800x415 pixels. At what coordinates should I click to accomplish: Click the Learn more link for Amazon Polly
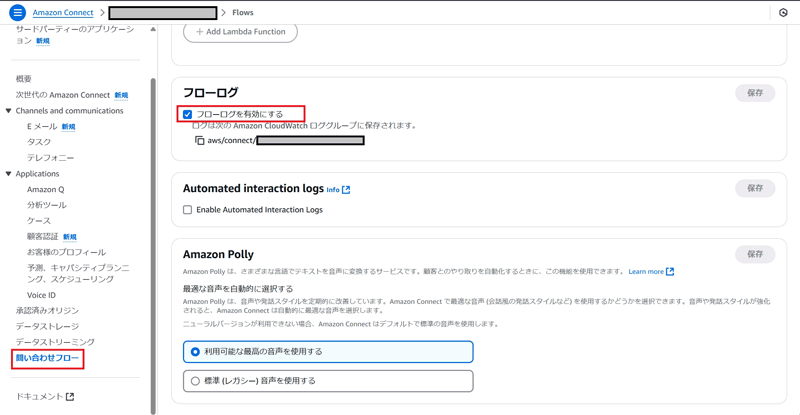[646, 272]
